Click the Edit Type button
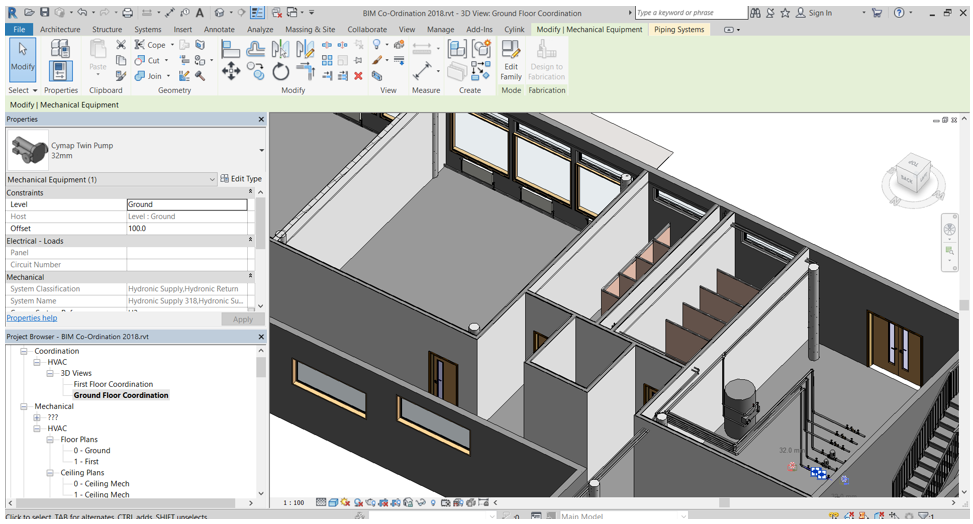 click(241, 179)
